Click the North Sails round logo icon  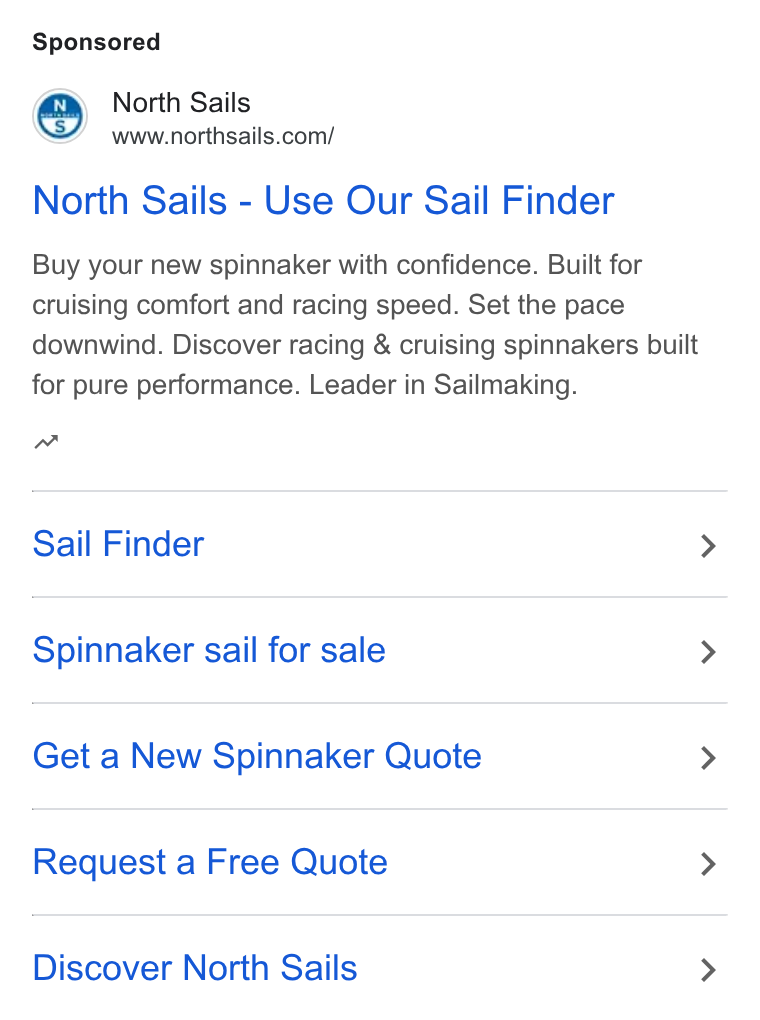60,116
